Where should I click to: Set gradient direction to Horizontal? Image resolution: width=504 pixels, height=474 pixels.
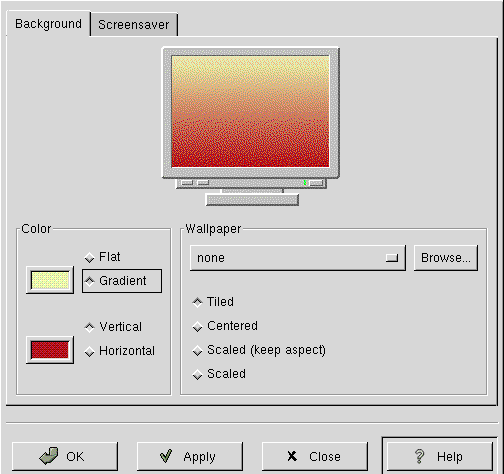click(x=120, y=351)
